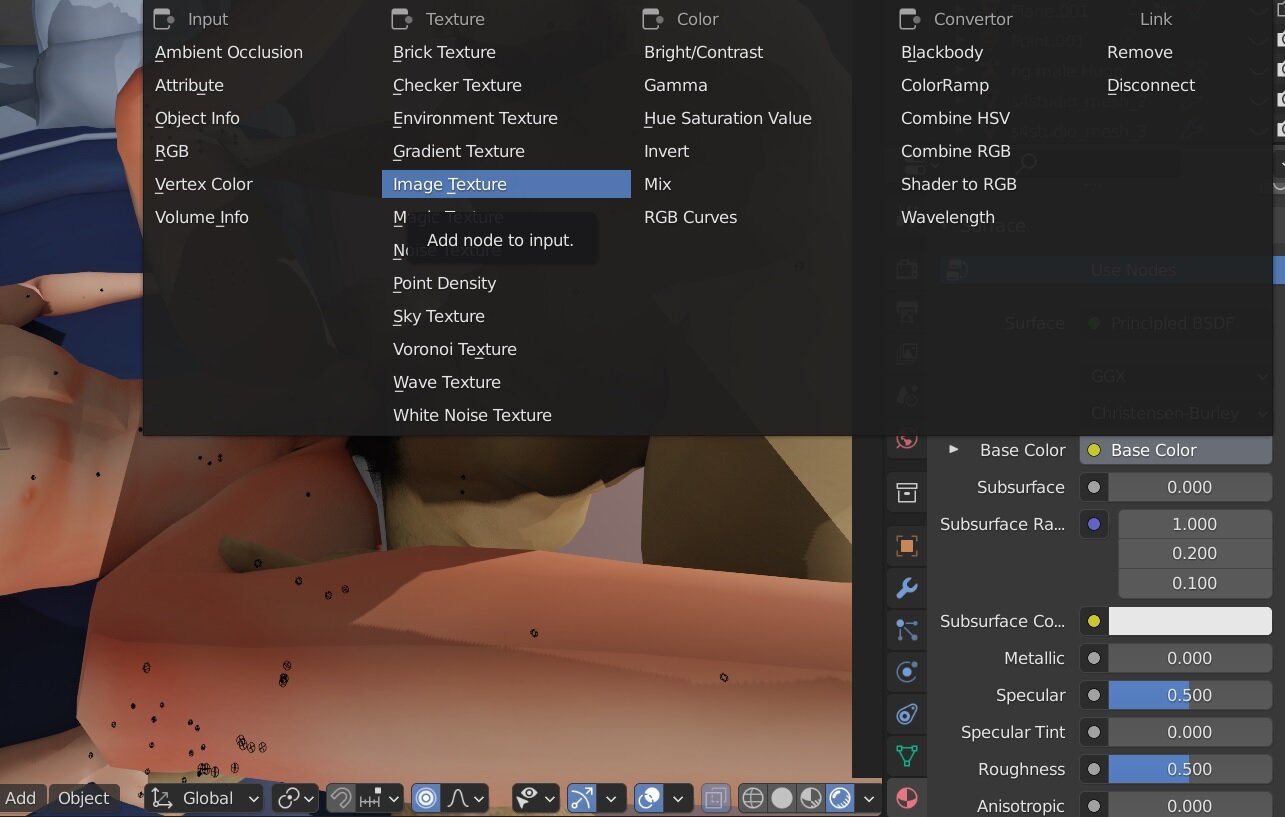The image size is (1285, 817).
Task: Click the Texture column header icon
Action: click(402, 19)
